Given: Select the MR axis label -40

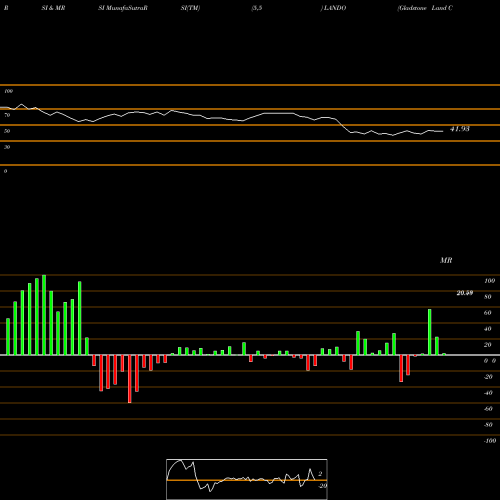Looking at the screenshot, I should pyautogui.click(x=488, y=393).
